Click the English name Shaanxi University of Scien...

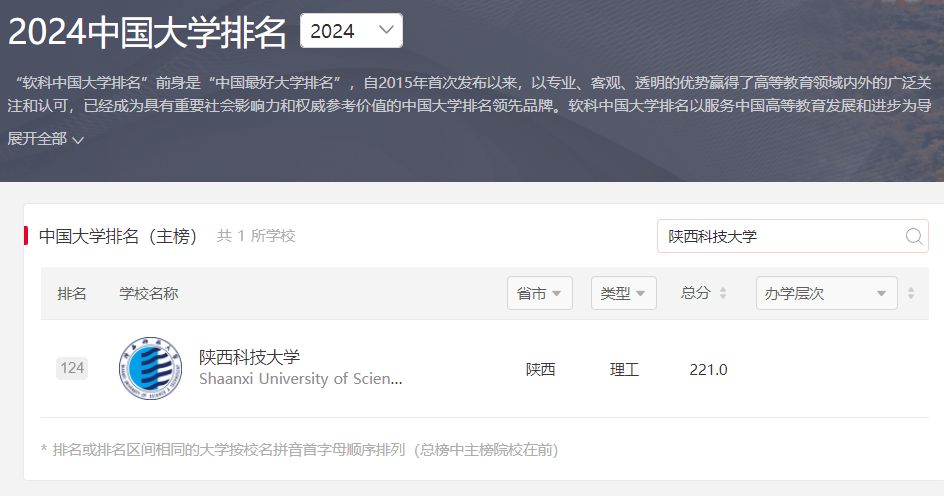tap(300, 379)
